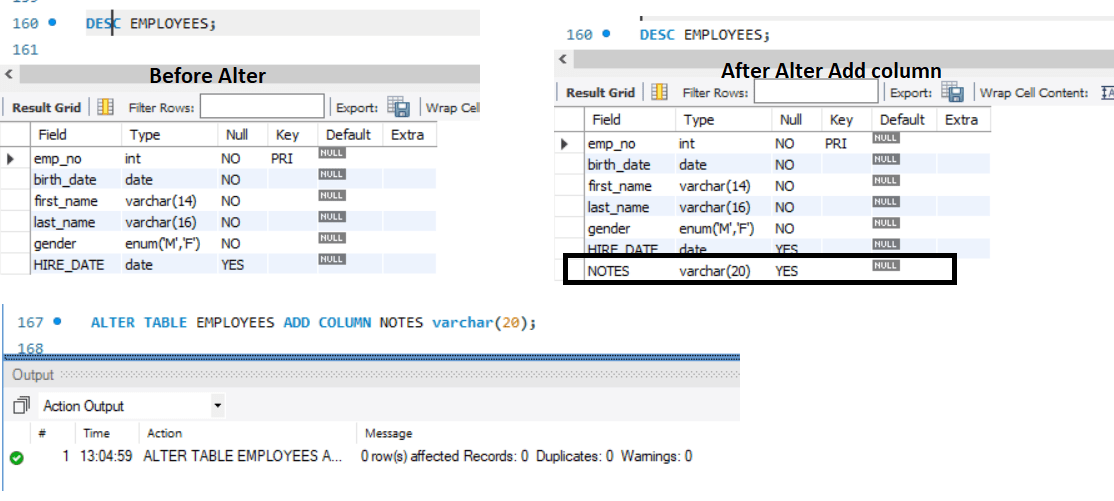Click the row selector arrow beside emp_no in the Before Alter grid
Image resolution: width=1114 pixels, height=501 pixels.
coord(11,158)
